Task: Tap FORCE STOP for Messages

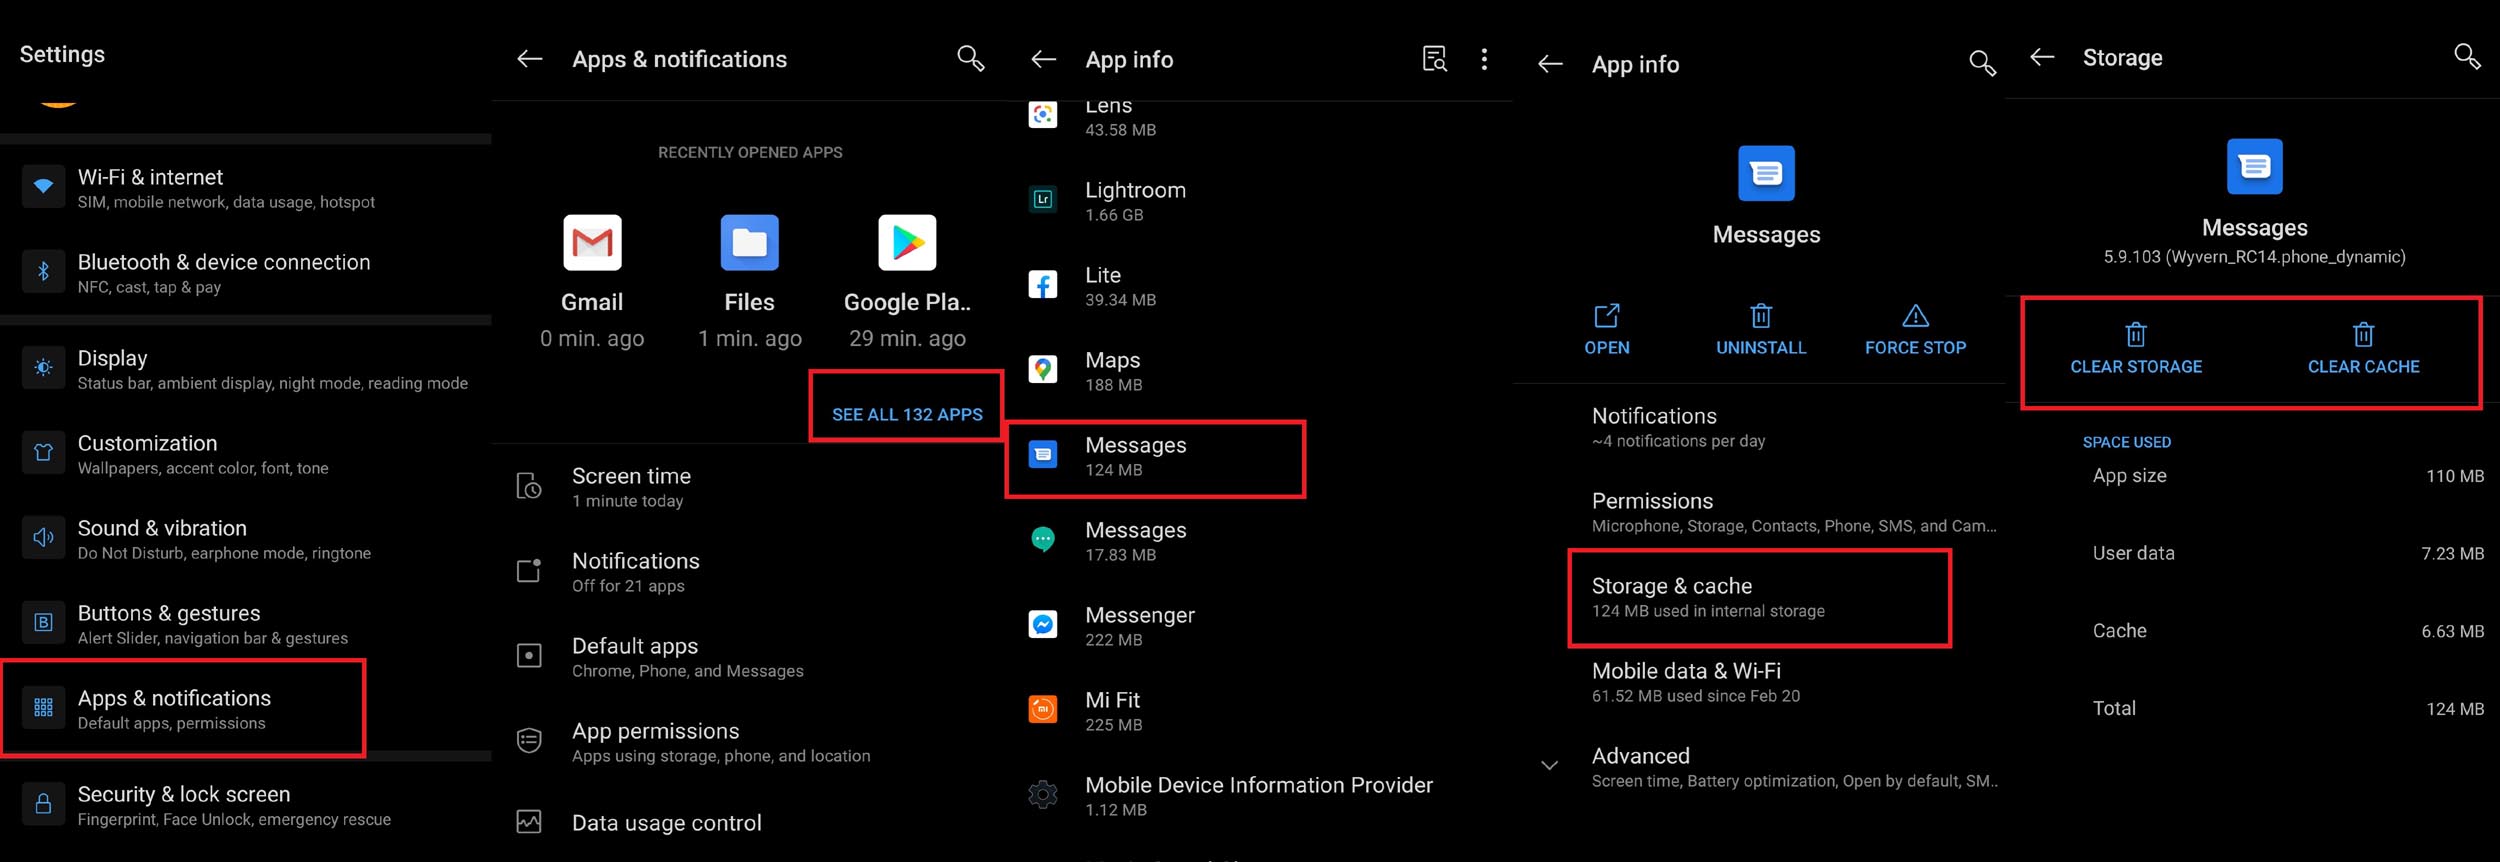Action: click(x=1915, y=330)
